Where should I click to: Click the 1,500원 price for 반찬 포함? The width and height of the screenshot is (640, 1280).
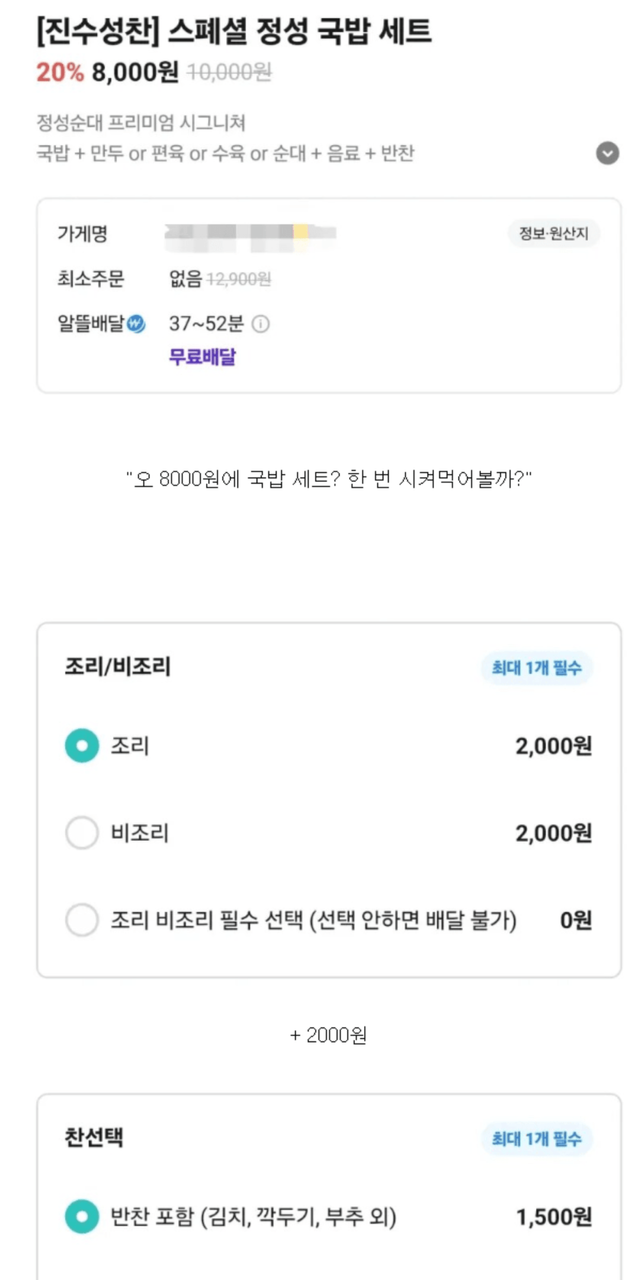pyautogui.click(x=554, y=1217)
